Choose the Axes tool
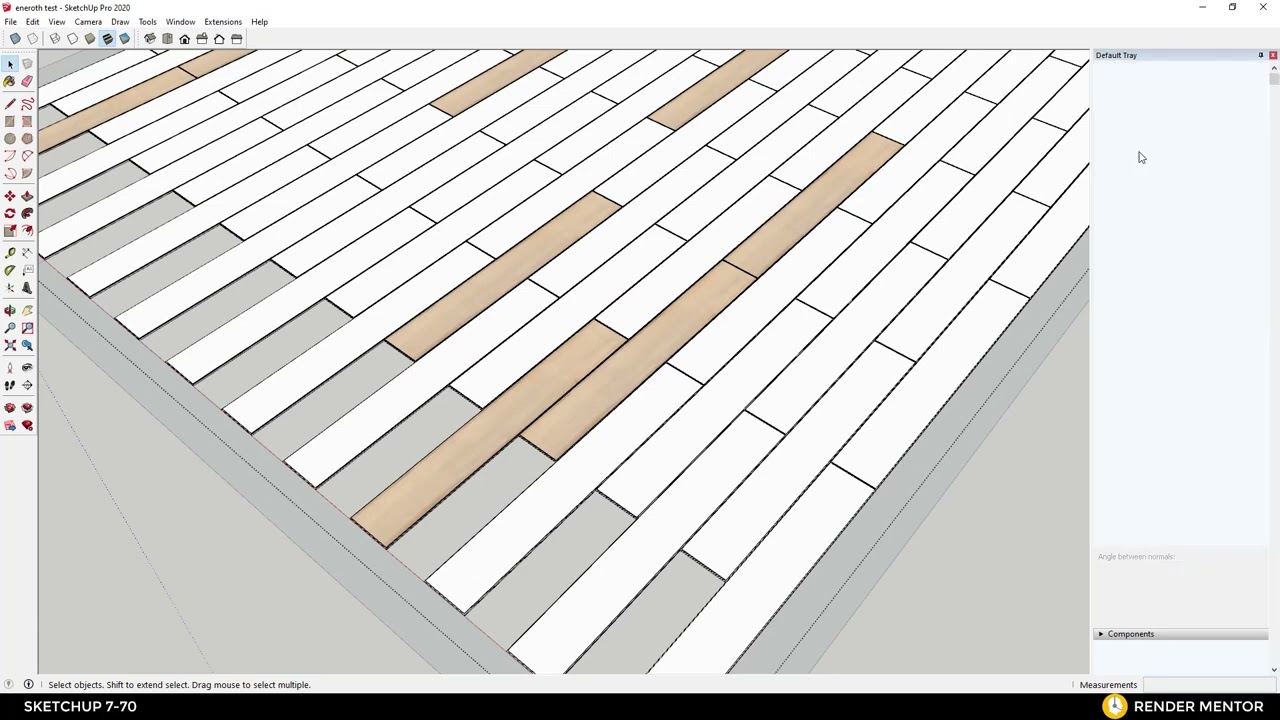1280x720 pixels. tap(10, 288)
